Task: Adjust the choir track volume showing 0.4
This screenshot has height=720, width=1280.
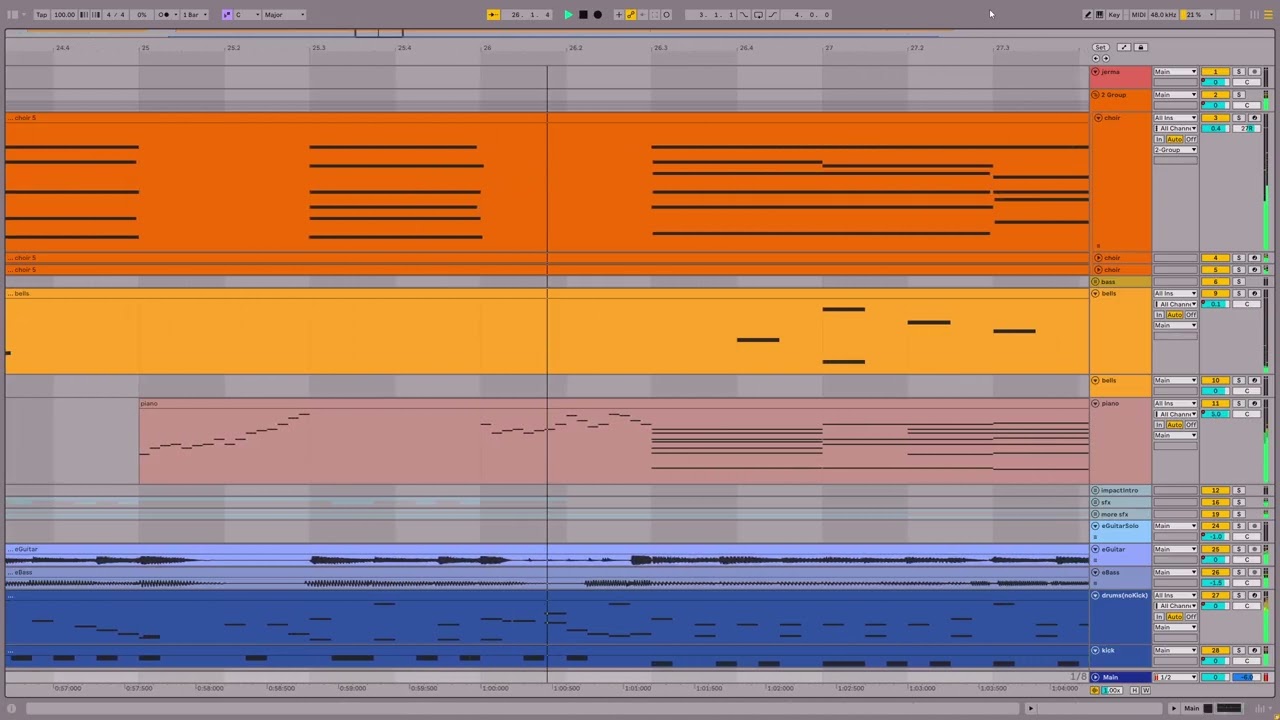Action: point(1215,129)
